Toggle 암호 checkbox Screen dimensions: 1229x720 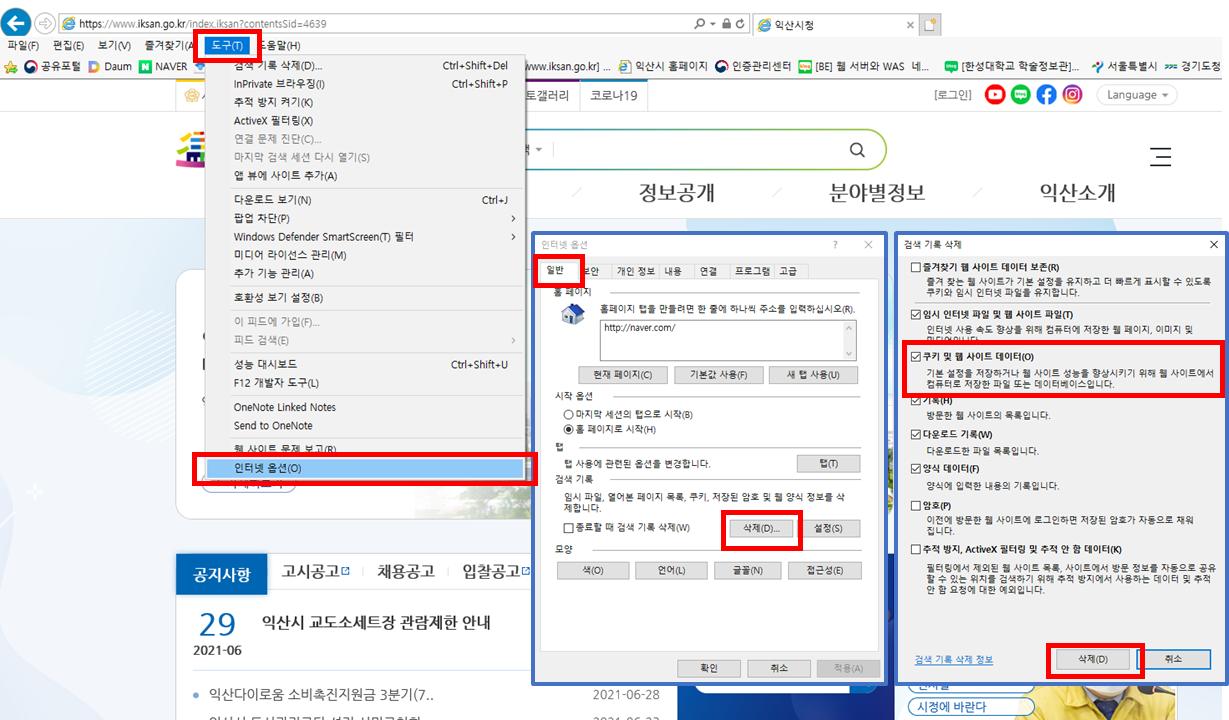click(x=916, y=506)
